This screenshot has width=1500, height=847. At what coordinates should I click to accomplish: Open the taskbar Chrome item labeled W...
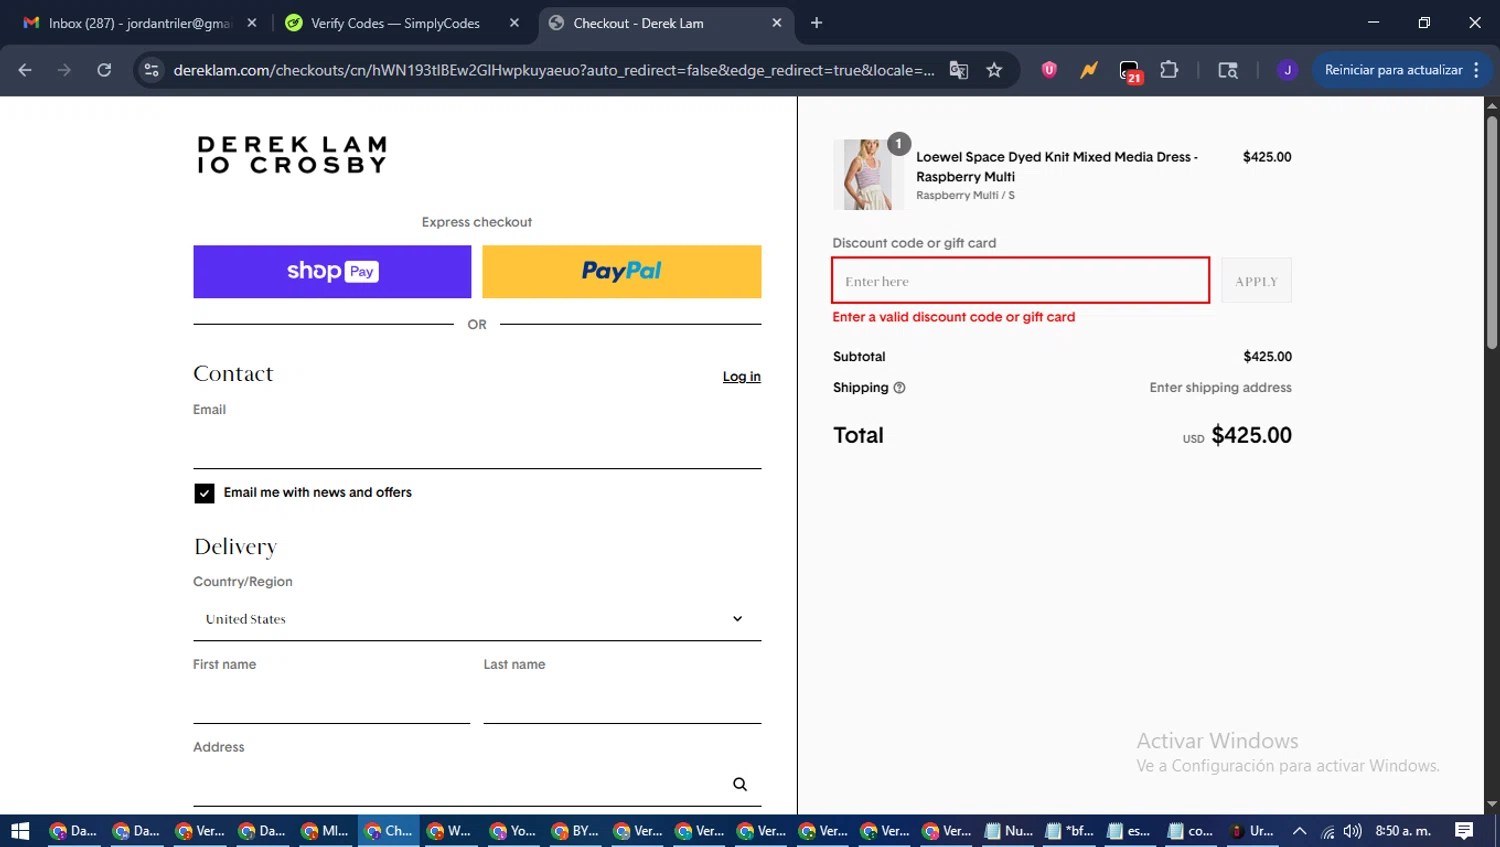click(450, 831)
